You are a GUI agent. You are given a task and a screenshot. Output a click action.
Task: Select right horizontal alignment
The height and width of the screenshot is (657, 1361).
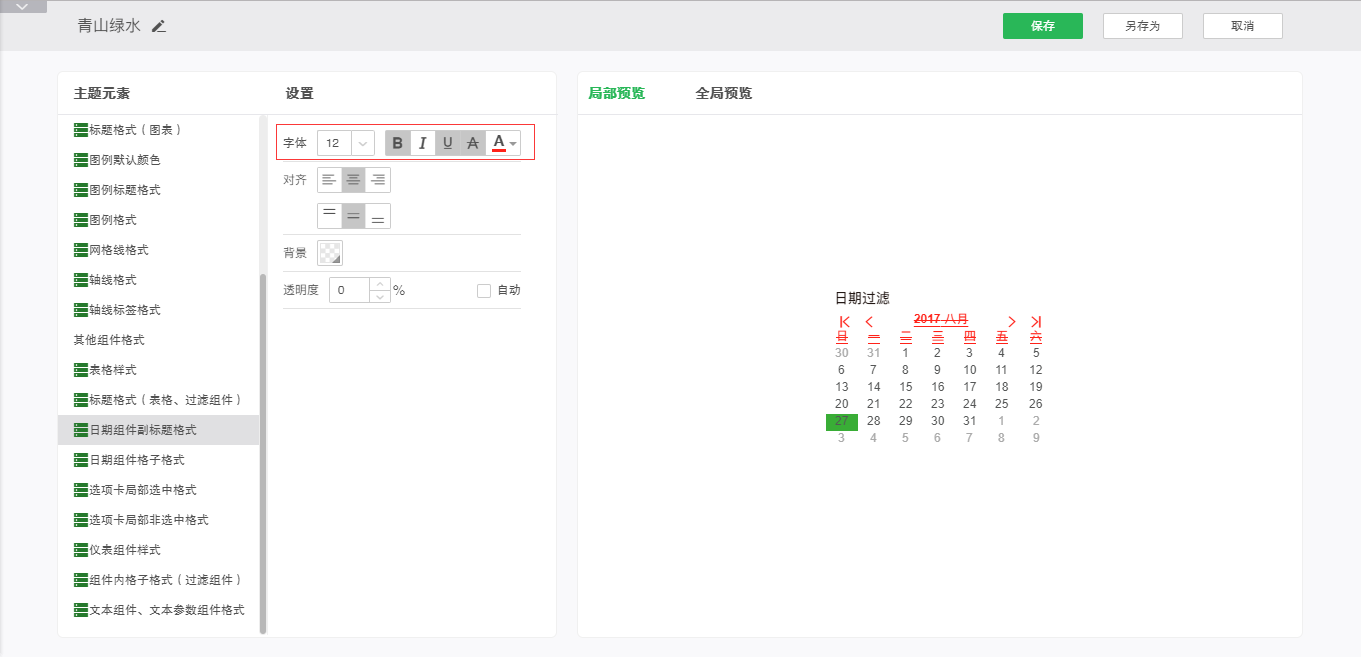click(378, 180)
